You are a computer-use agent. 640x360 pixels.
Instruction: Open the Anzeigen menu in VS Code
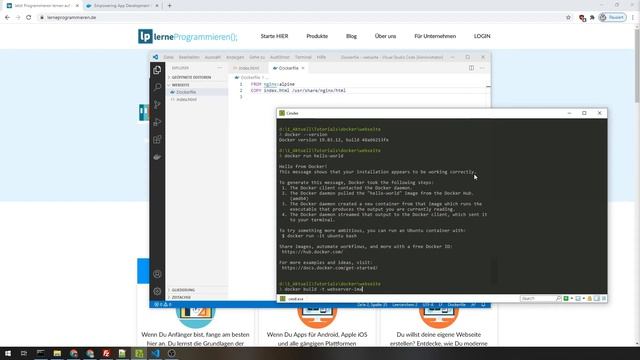(x=235, y=57)
